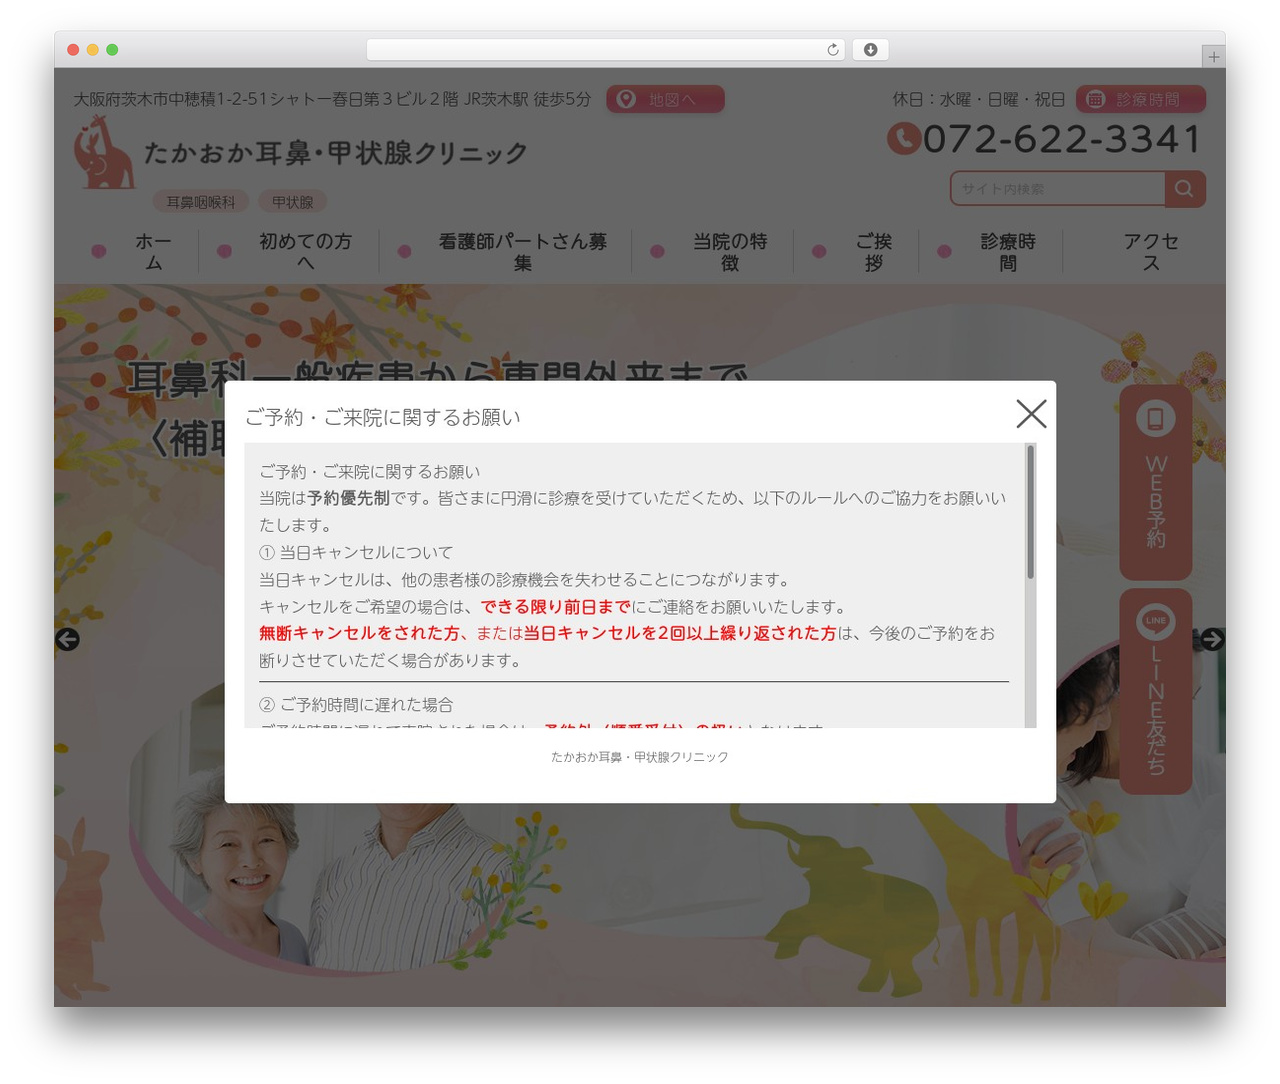Screen dimensions: 1280x1084
Task: Open the 地図へ map button
Action: click(x=665, y=99)
